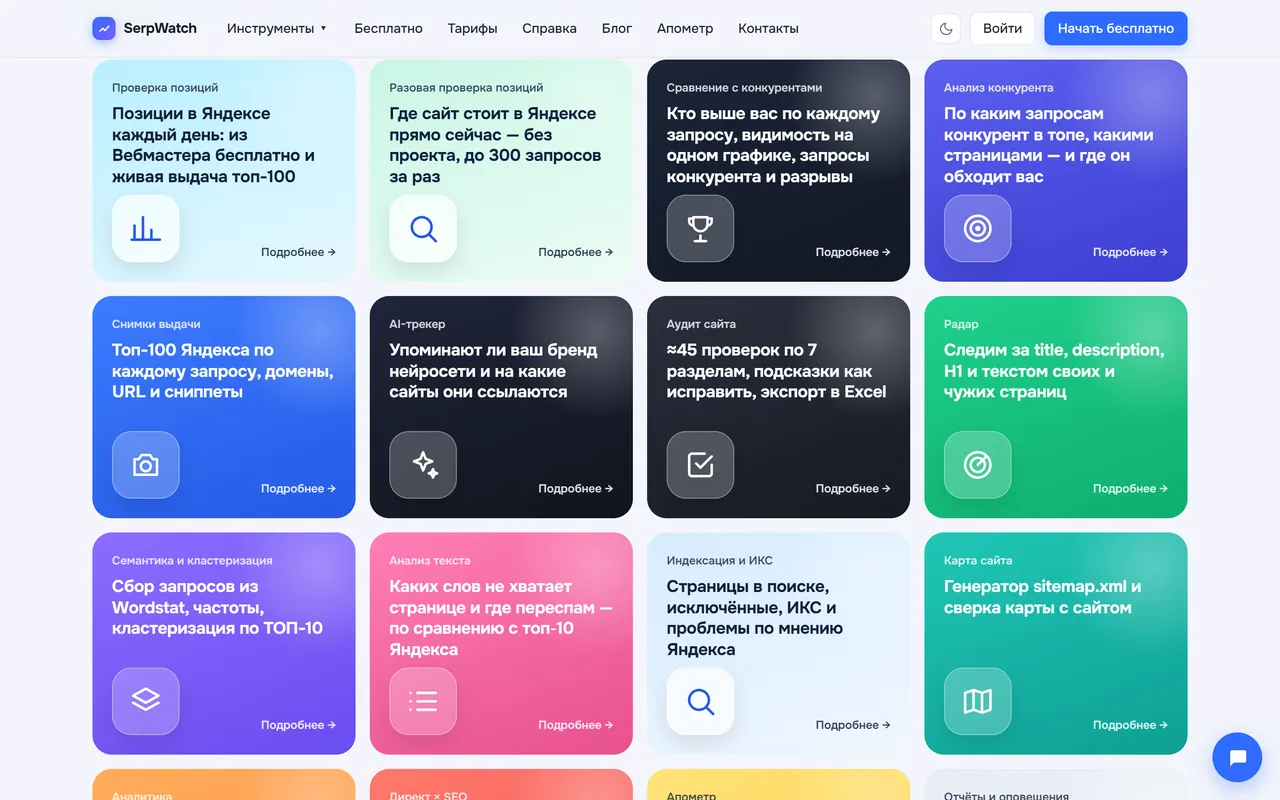The width and height of the screenshot is (1280, 800).
Task: Click the checkbox icon in Аудит сайта card
Action: pyautogui.click(x=700, y=465)
